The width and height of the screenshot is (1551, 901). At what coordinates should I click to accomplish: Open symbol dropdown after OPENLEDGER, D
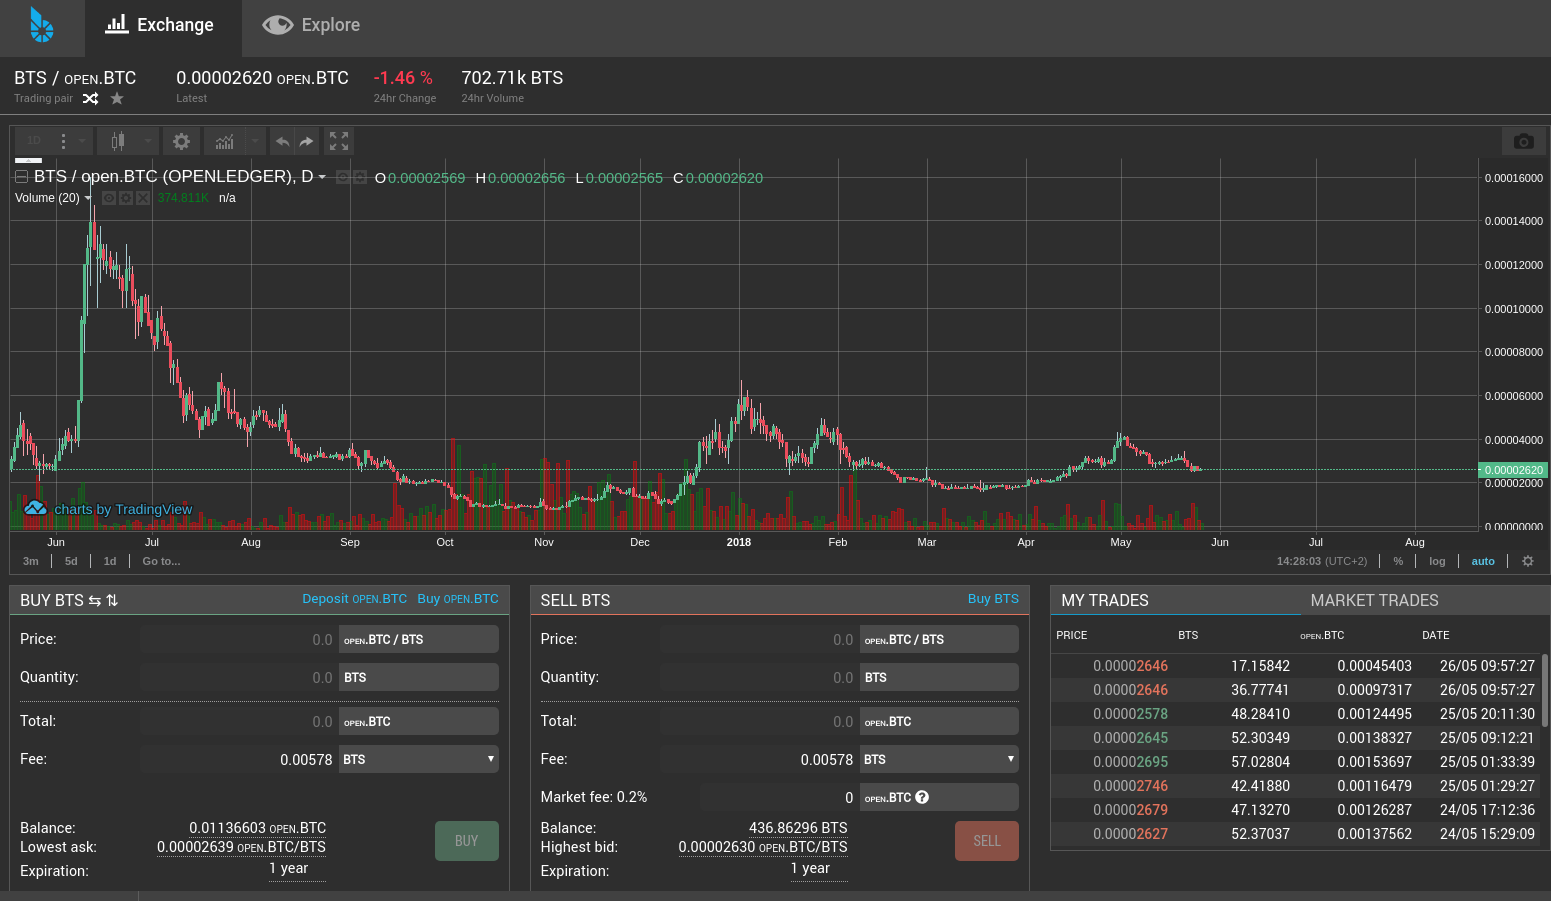click(322, 178)
